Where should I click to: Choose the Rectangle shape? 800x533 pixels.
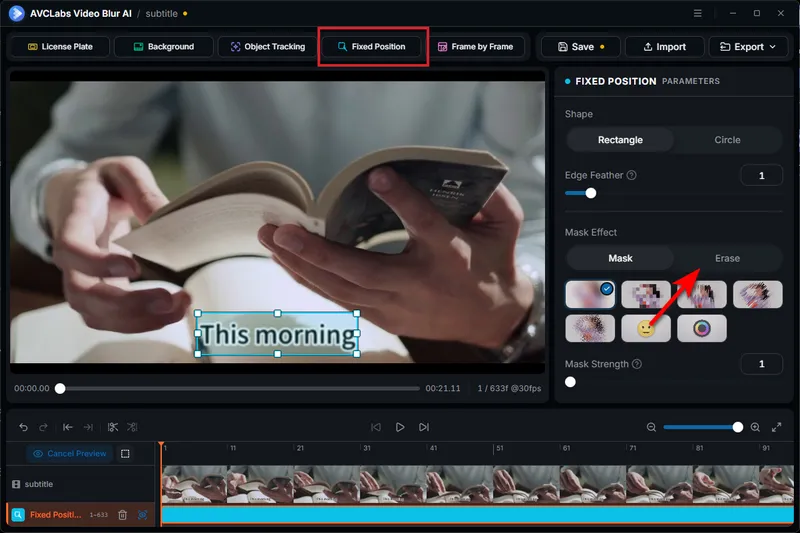tap(620, 140)
